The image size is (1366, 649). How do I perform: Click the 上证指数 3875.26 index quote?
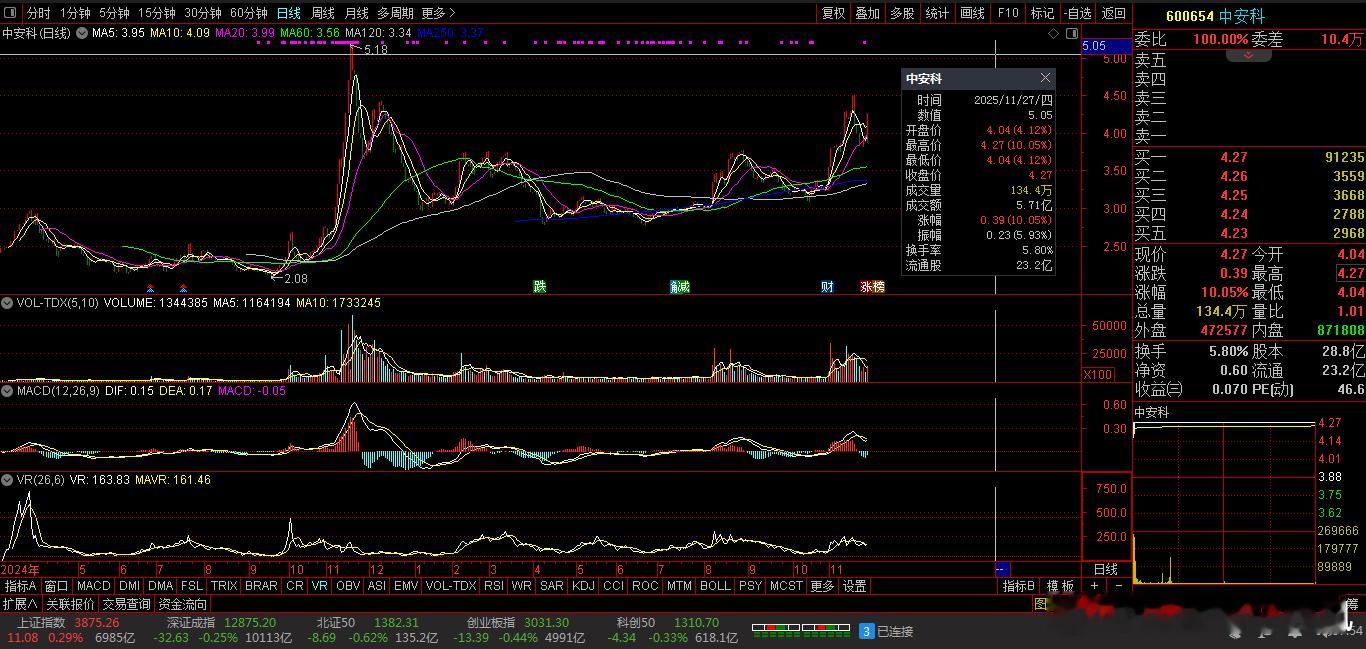68,622
